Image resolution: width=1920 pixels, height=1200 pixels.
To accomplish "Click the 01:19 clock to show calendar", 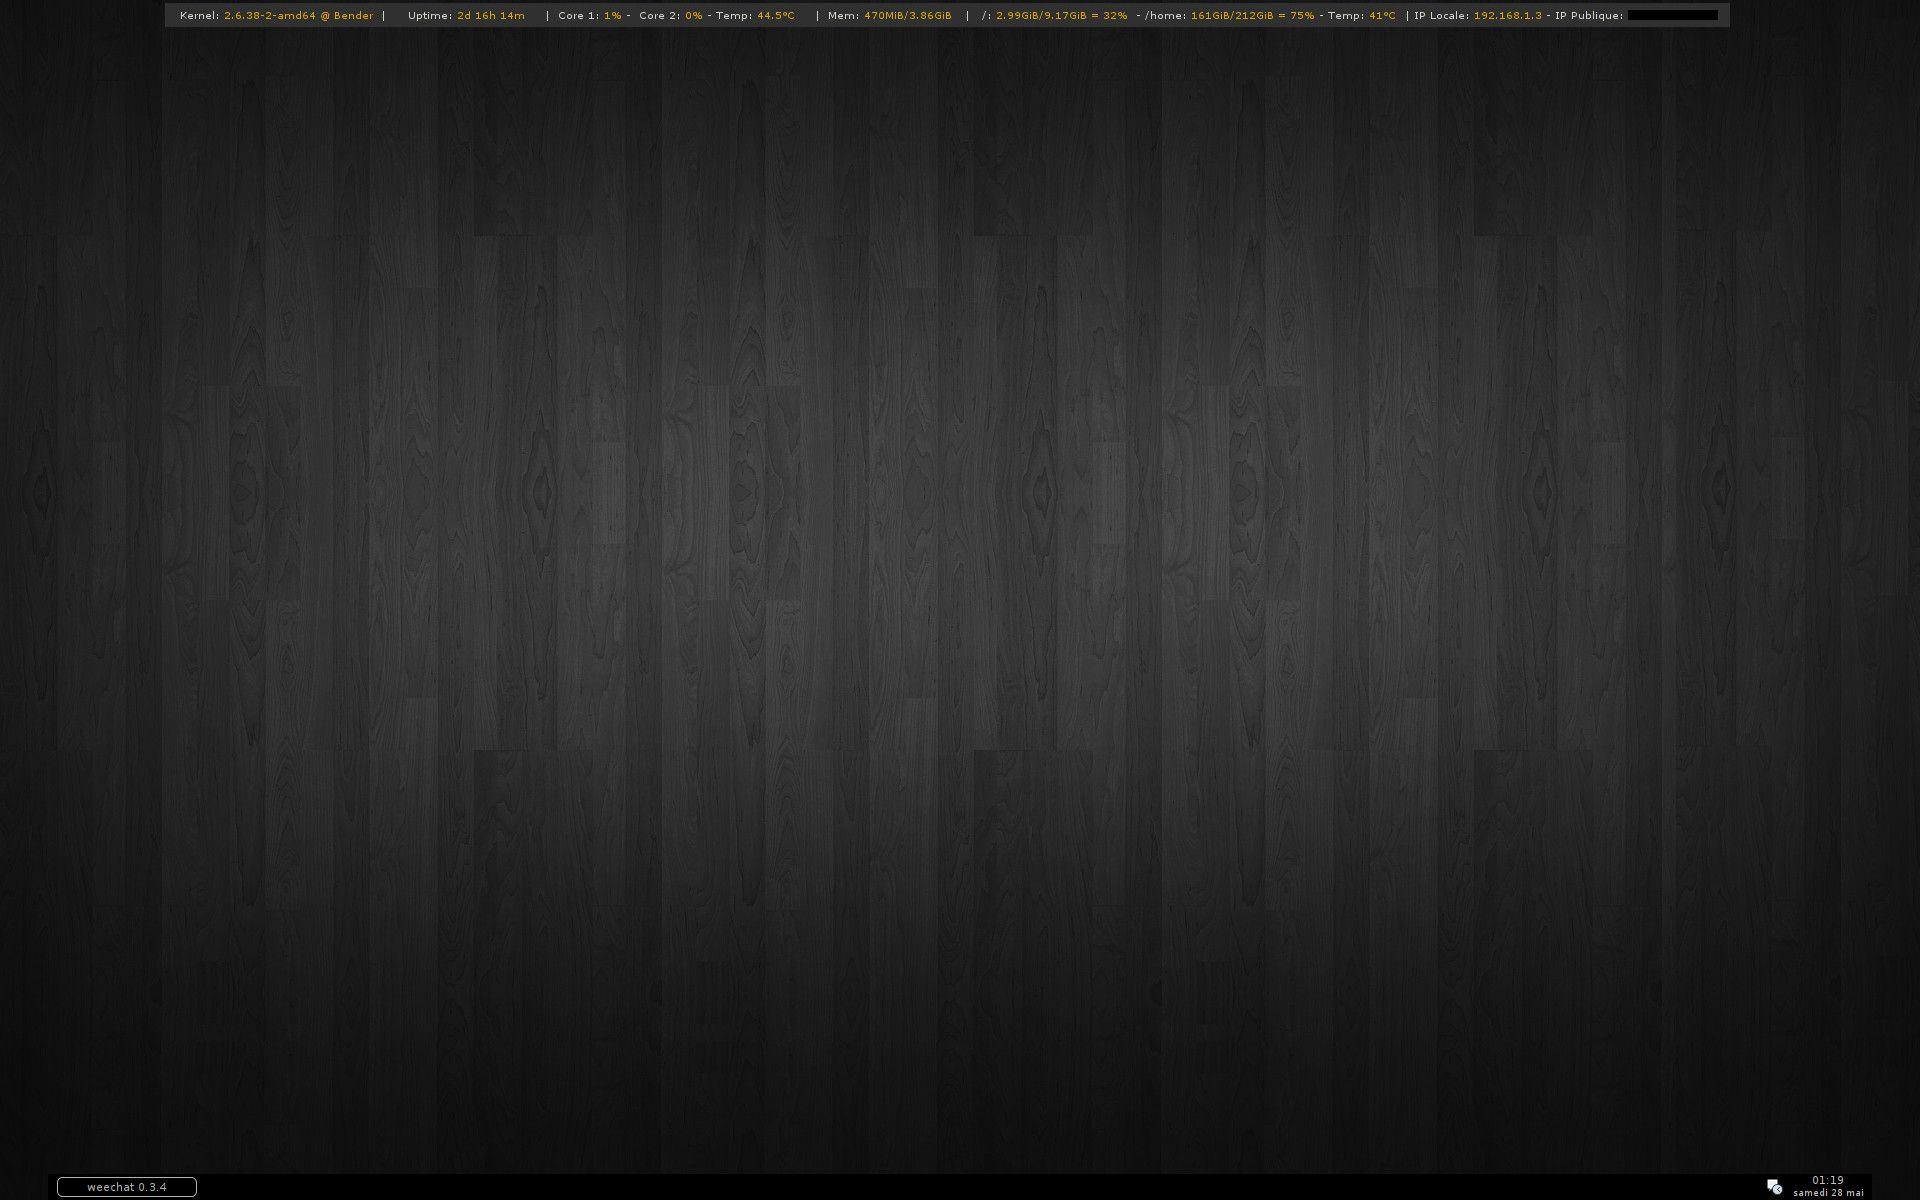I will click(x=1828, y=1180).
